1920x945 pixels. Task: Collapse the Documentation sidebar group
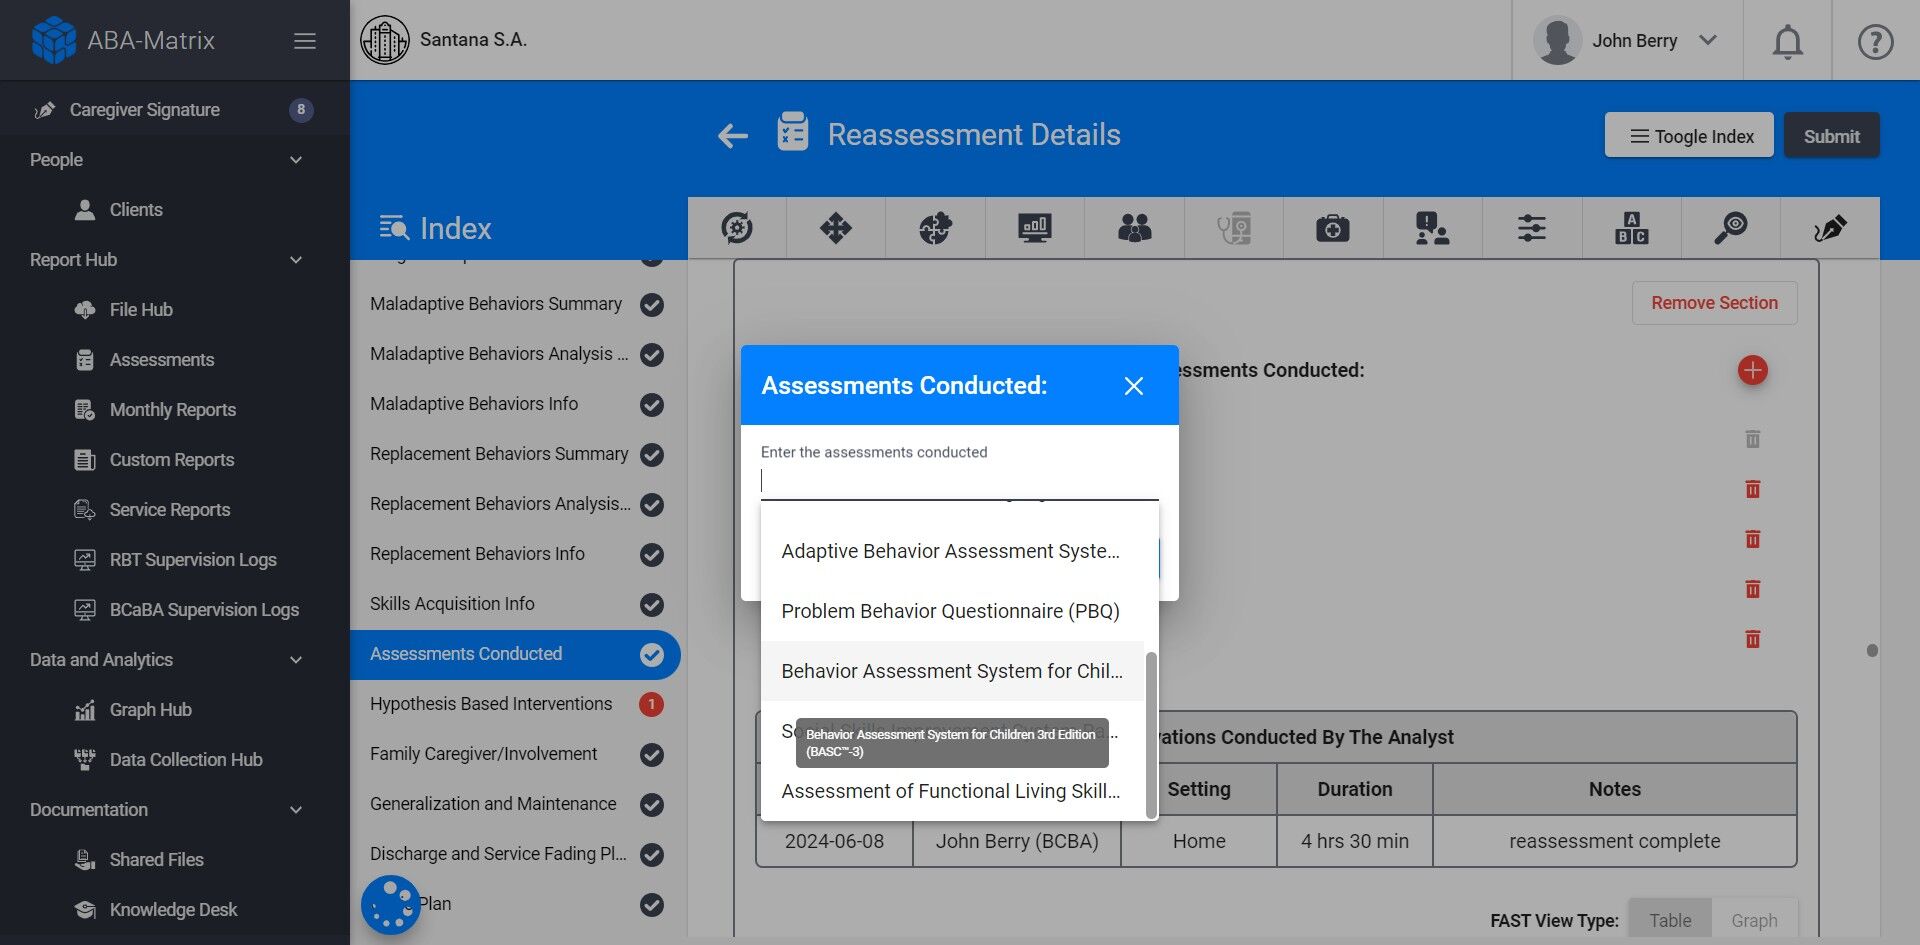coord(296,810)
